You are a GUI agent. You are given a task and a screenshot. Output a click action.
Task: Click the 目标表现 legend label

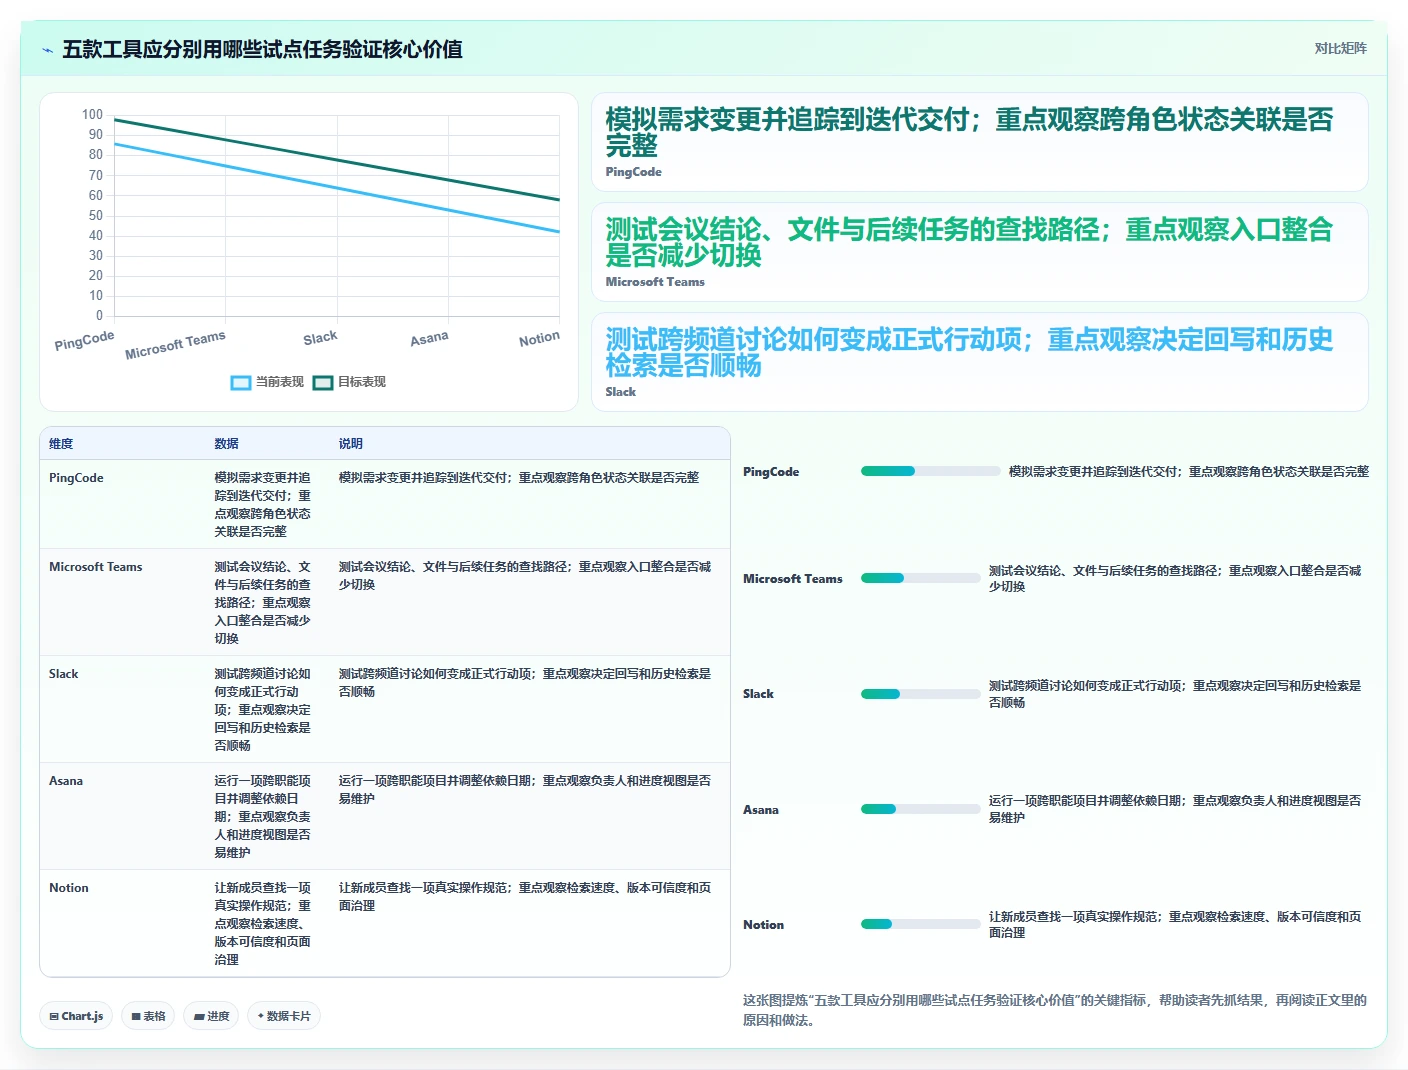coord(362,382)
